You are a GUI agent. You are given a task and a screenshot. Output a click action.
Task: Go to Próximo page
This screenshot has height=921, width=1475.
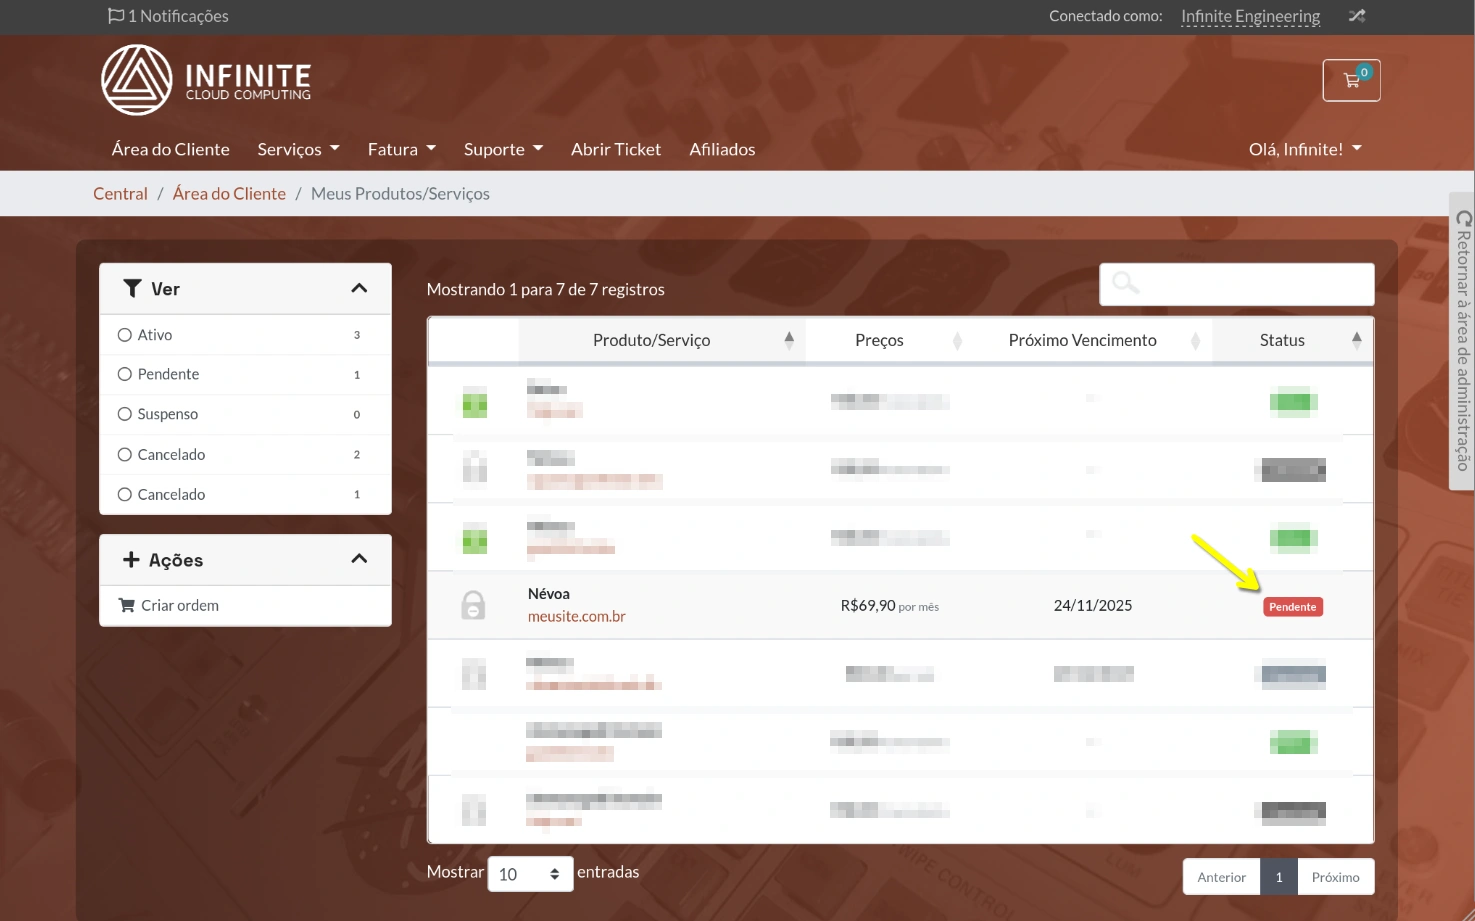[x=1335, y=877]
